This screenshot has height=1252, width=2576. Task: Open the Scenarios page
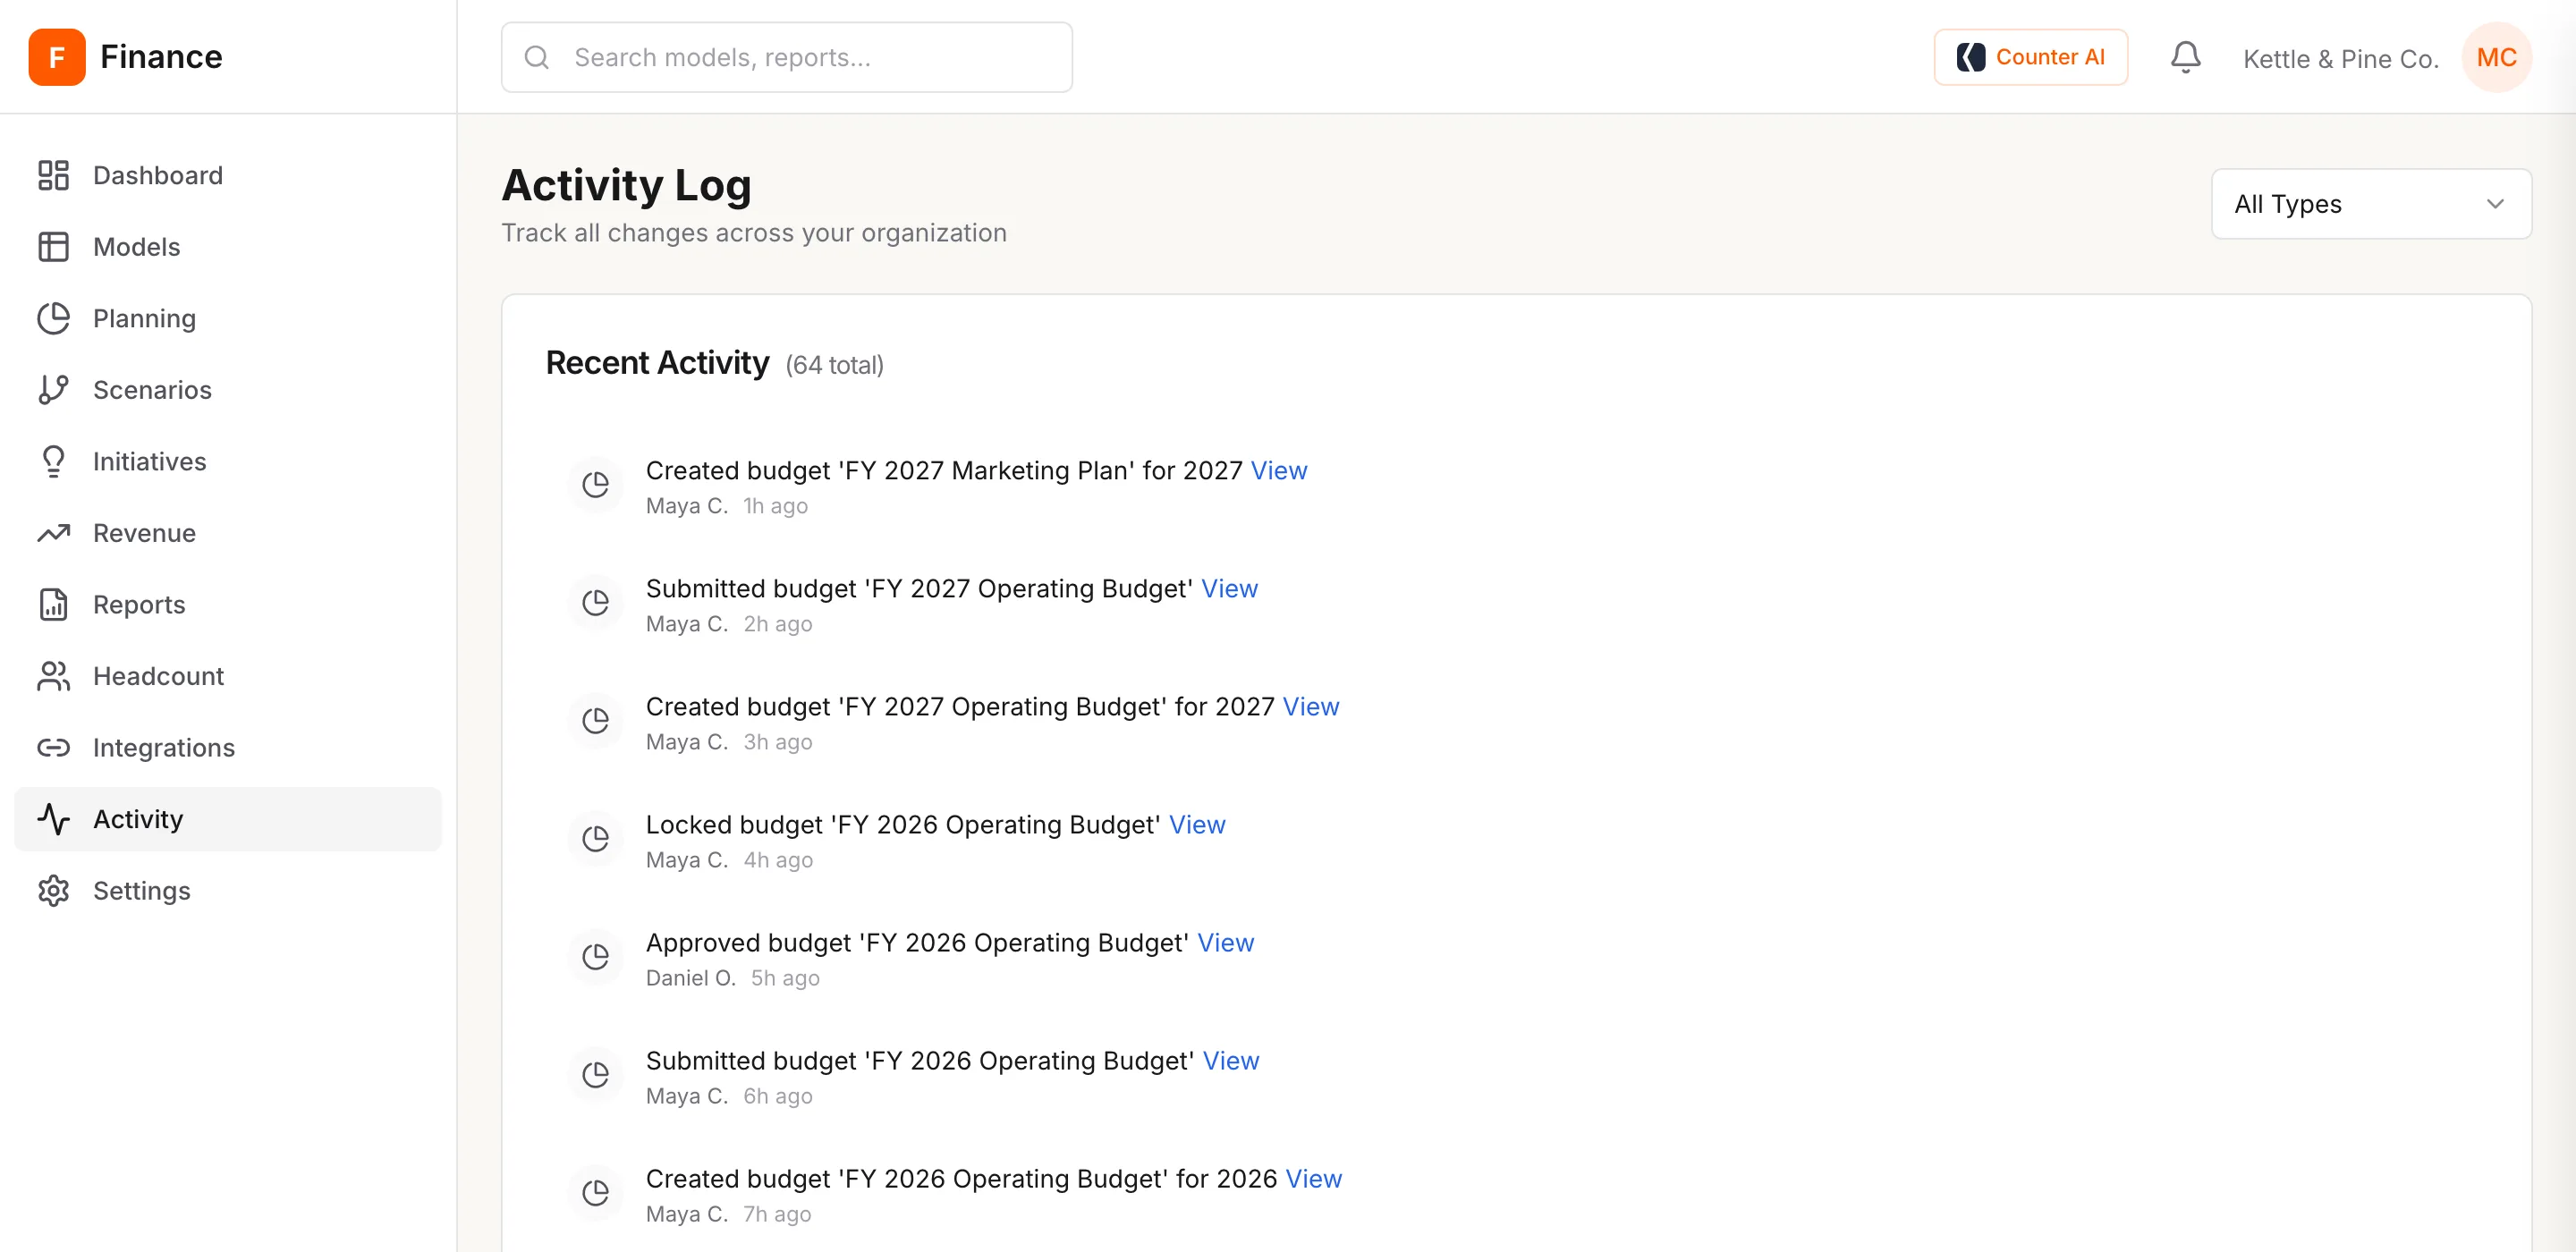pos(227,390)
